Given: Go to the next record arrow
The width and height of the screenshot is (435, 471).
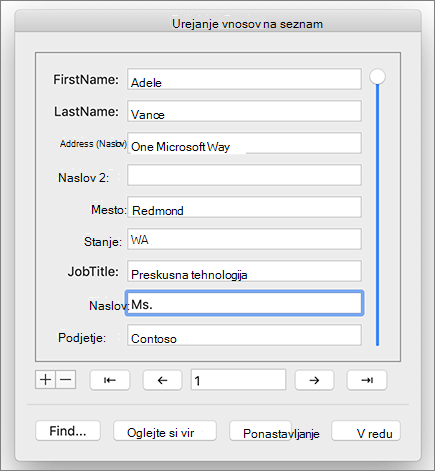Looking at the screenshot, I should point(314,380).
